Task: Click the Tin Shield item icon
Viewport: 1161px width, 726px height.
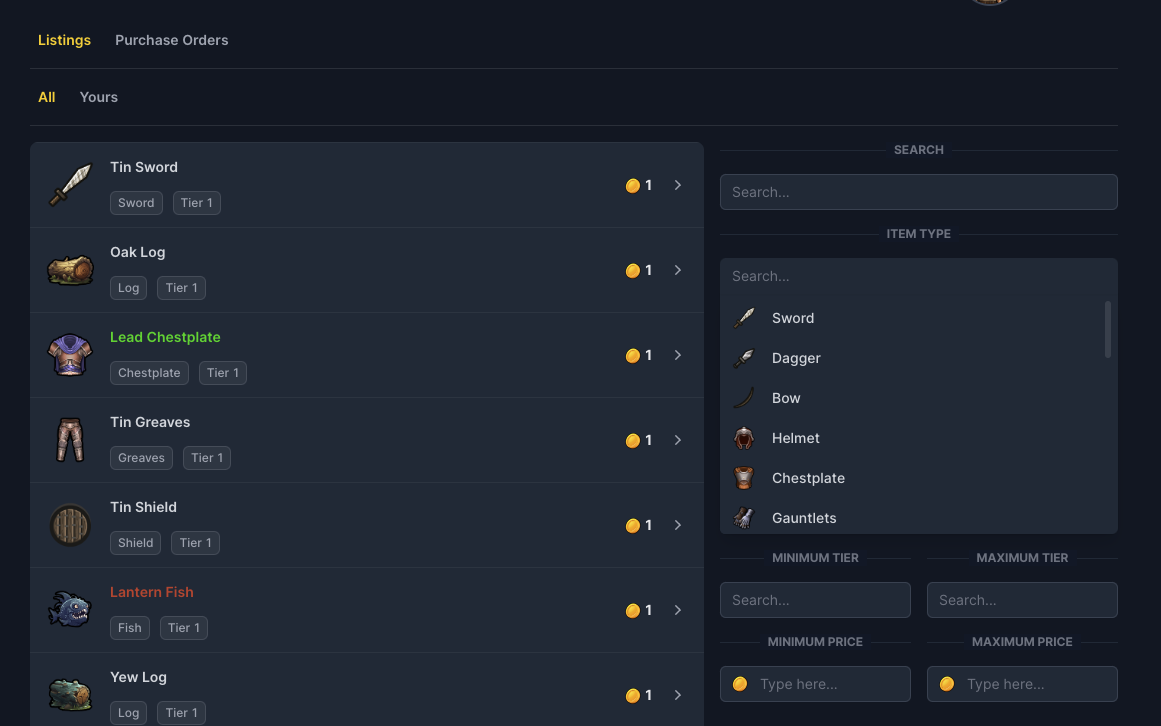Action: [70, 525]
